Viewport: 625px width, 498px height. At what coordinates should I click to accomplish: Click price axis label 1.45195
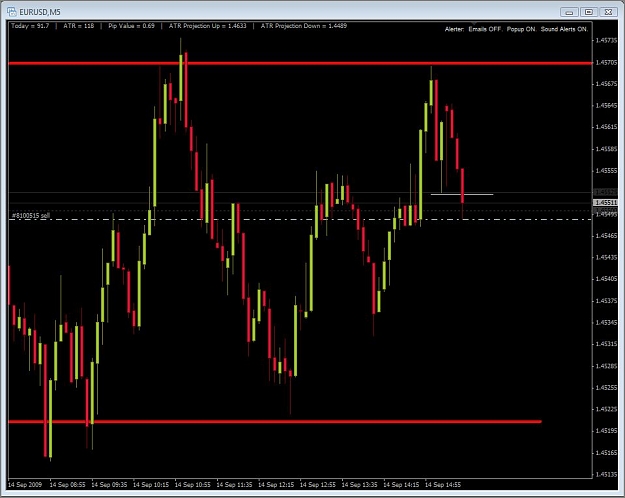(x=606, y=431)
